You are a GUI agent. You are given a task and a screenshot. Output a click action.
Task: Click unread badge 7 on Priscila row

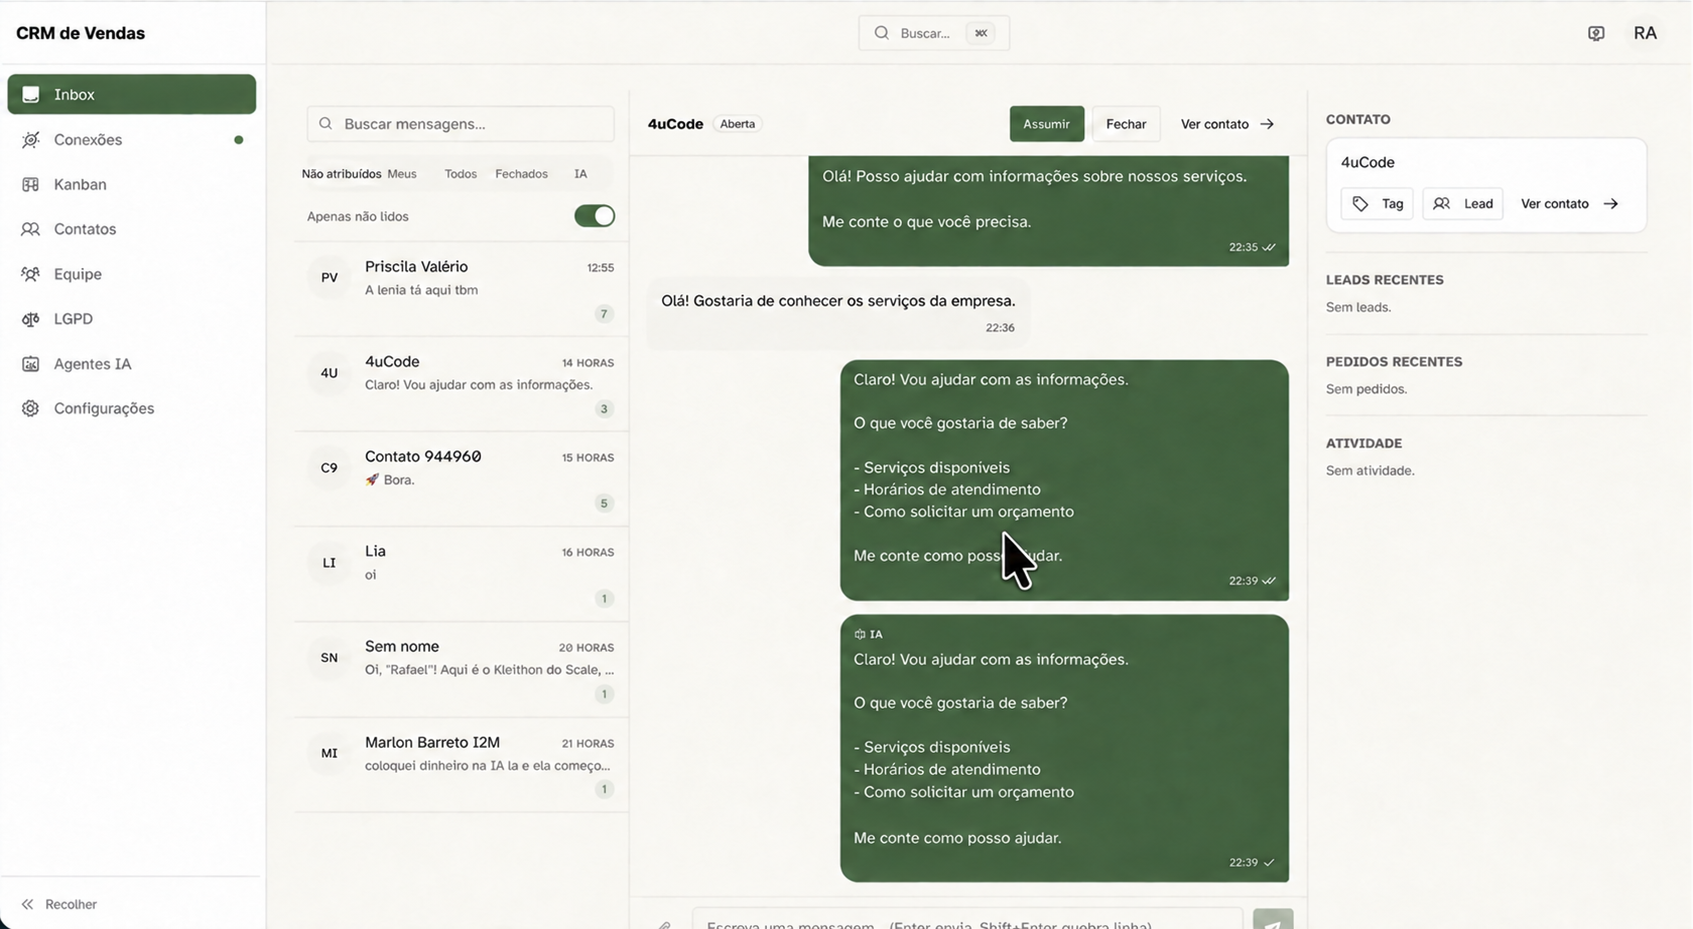click(603, 314)
